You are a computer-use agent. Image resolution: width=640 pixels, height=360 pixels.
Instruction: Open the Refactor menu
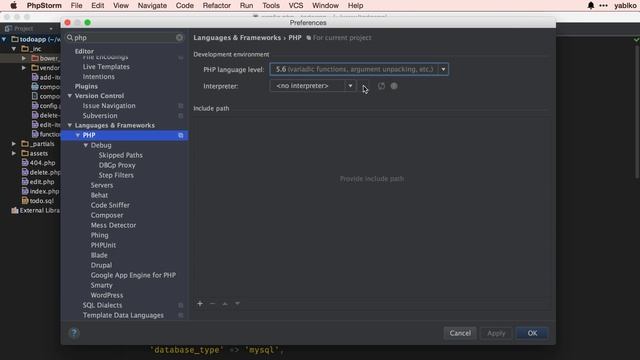click(x=217, y=5)
